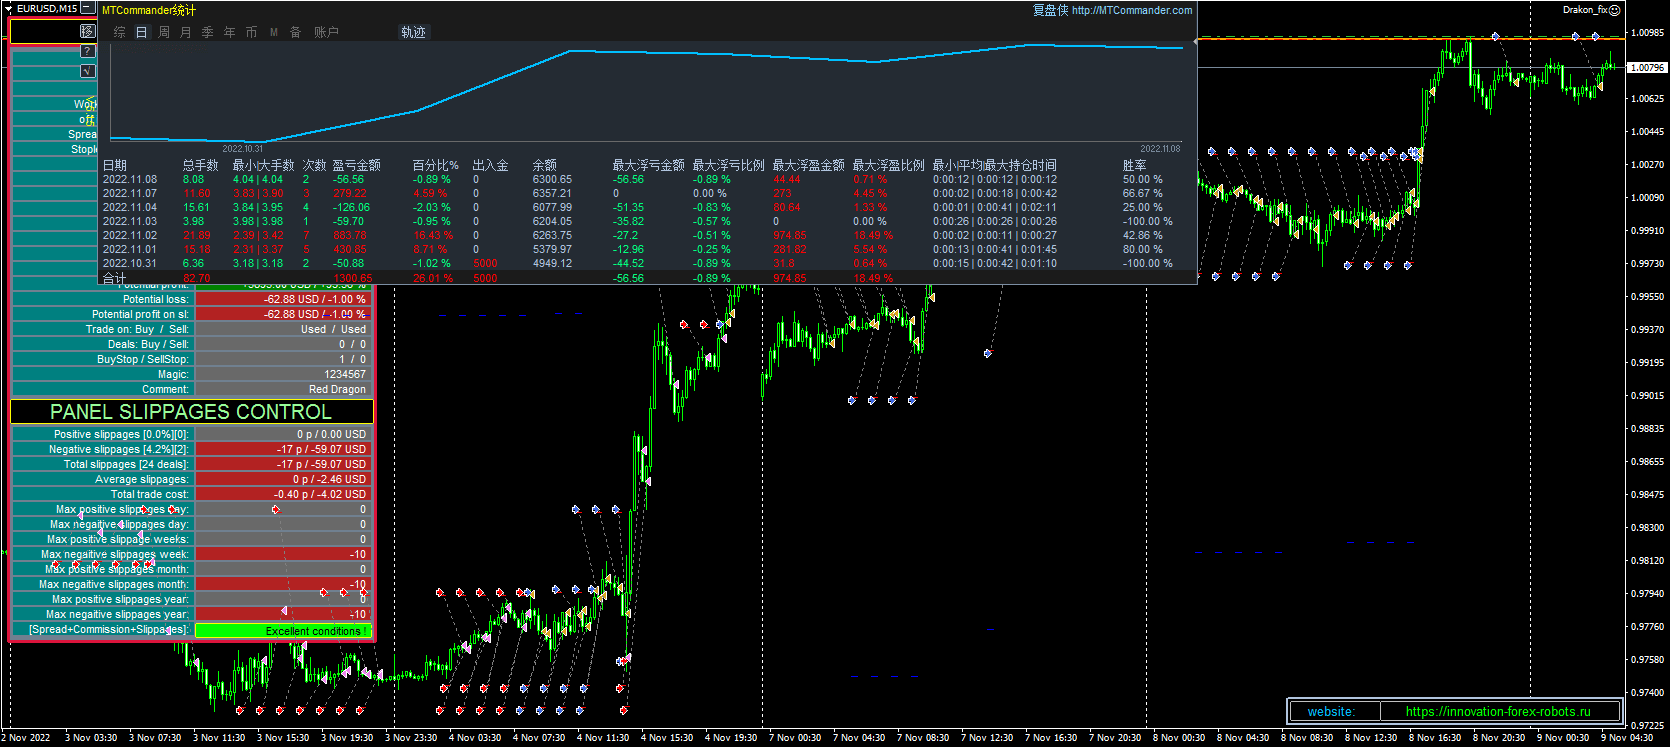
Task: Click the question mark help button
Action: 87,51
